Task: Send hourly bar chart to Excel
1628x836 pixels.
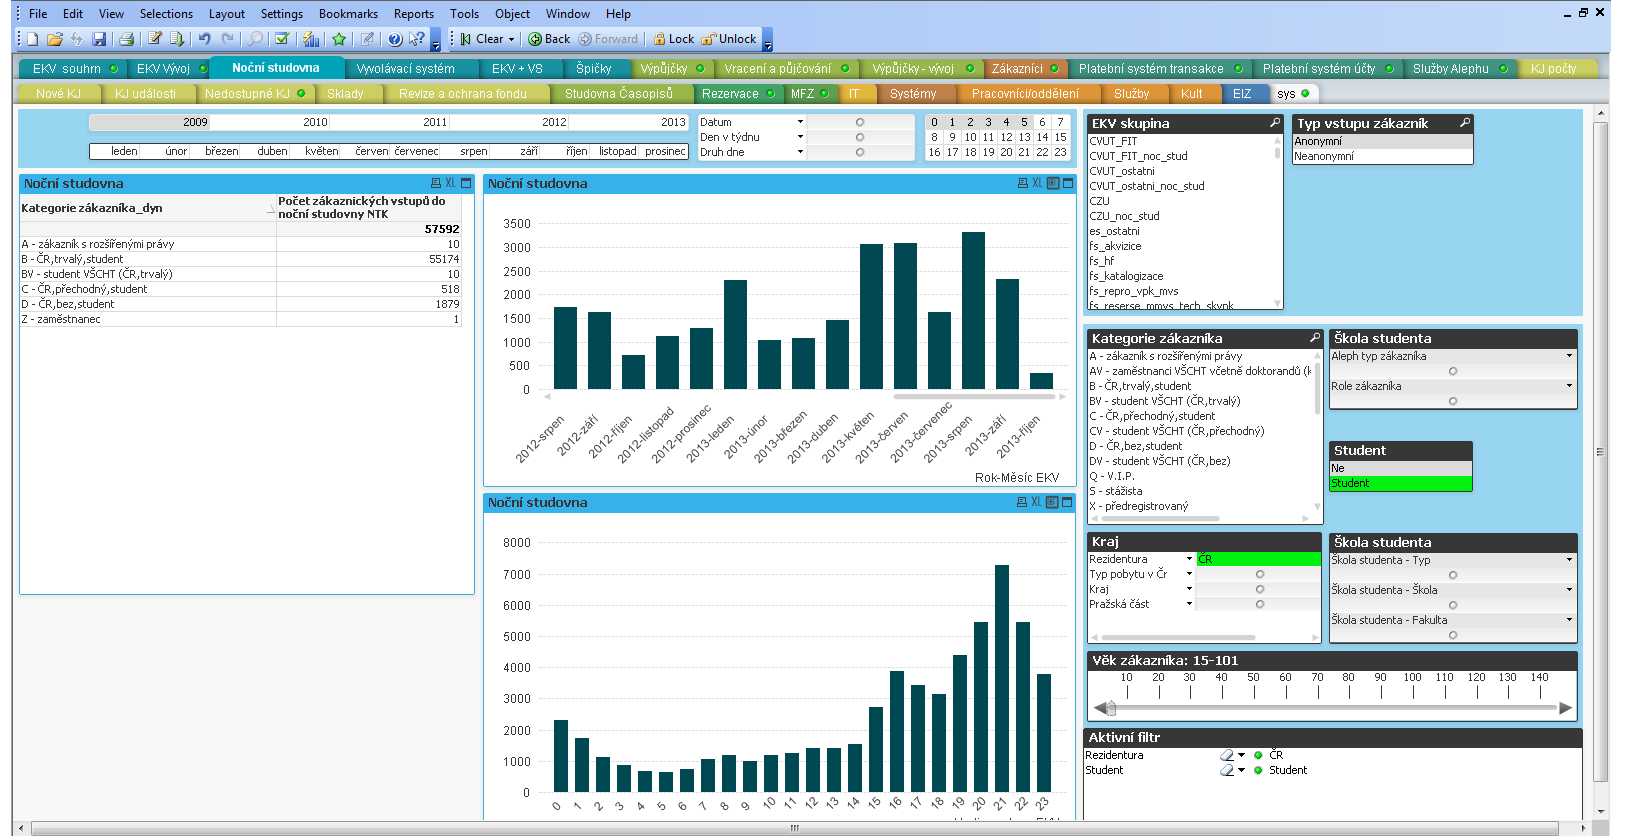Action: pos(1037,502)
